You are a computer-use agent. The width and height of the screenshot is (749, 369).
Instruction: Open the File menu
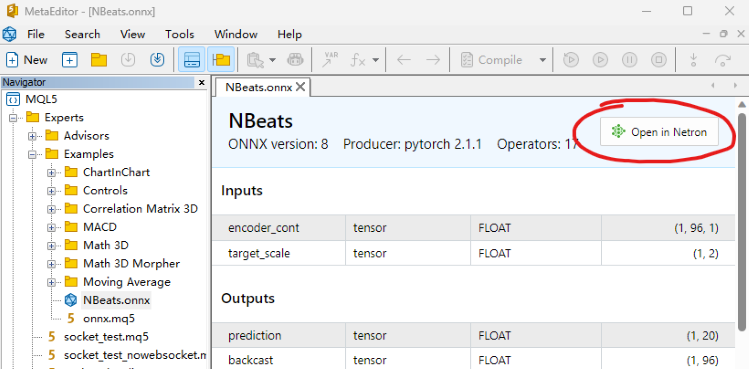36,34
